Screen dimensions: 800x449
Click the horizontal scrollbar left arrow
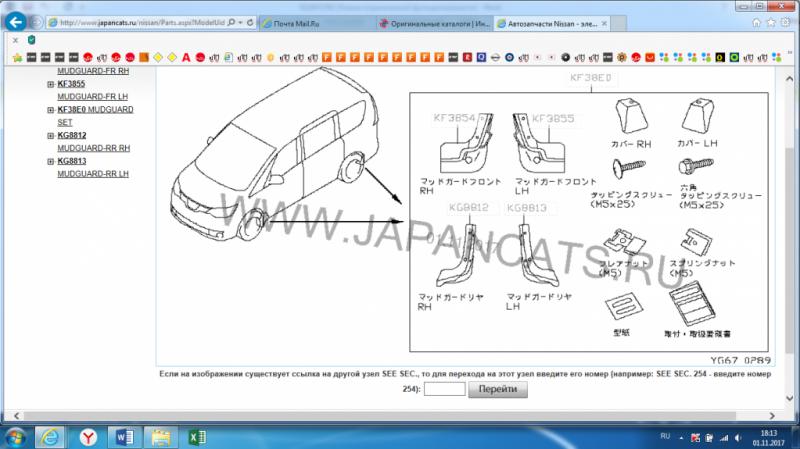click(16, 416)
